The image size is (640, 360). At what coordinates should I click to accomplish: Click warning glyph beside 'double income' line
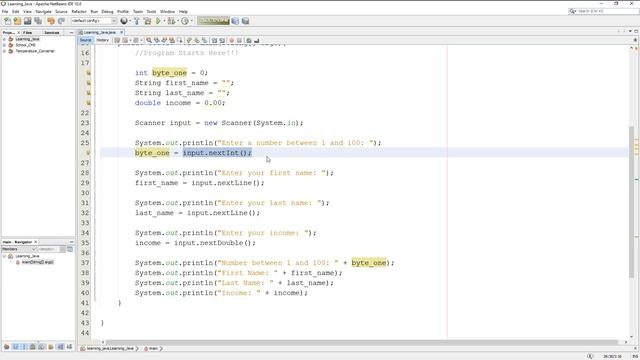tap(88, 103)
